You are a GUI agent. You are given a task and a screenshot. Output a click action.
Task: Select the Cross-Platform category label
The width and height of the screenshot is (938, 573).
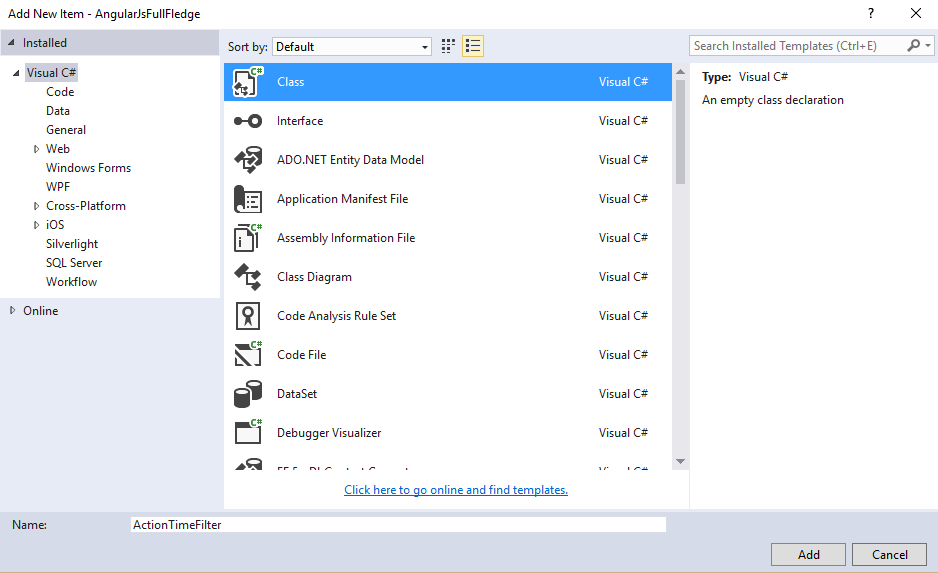86,206
